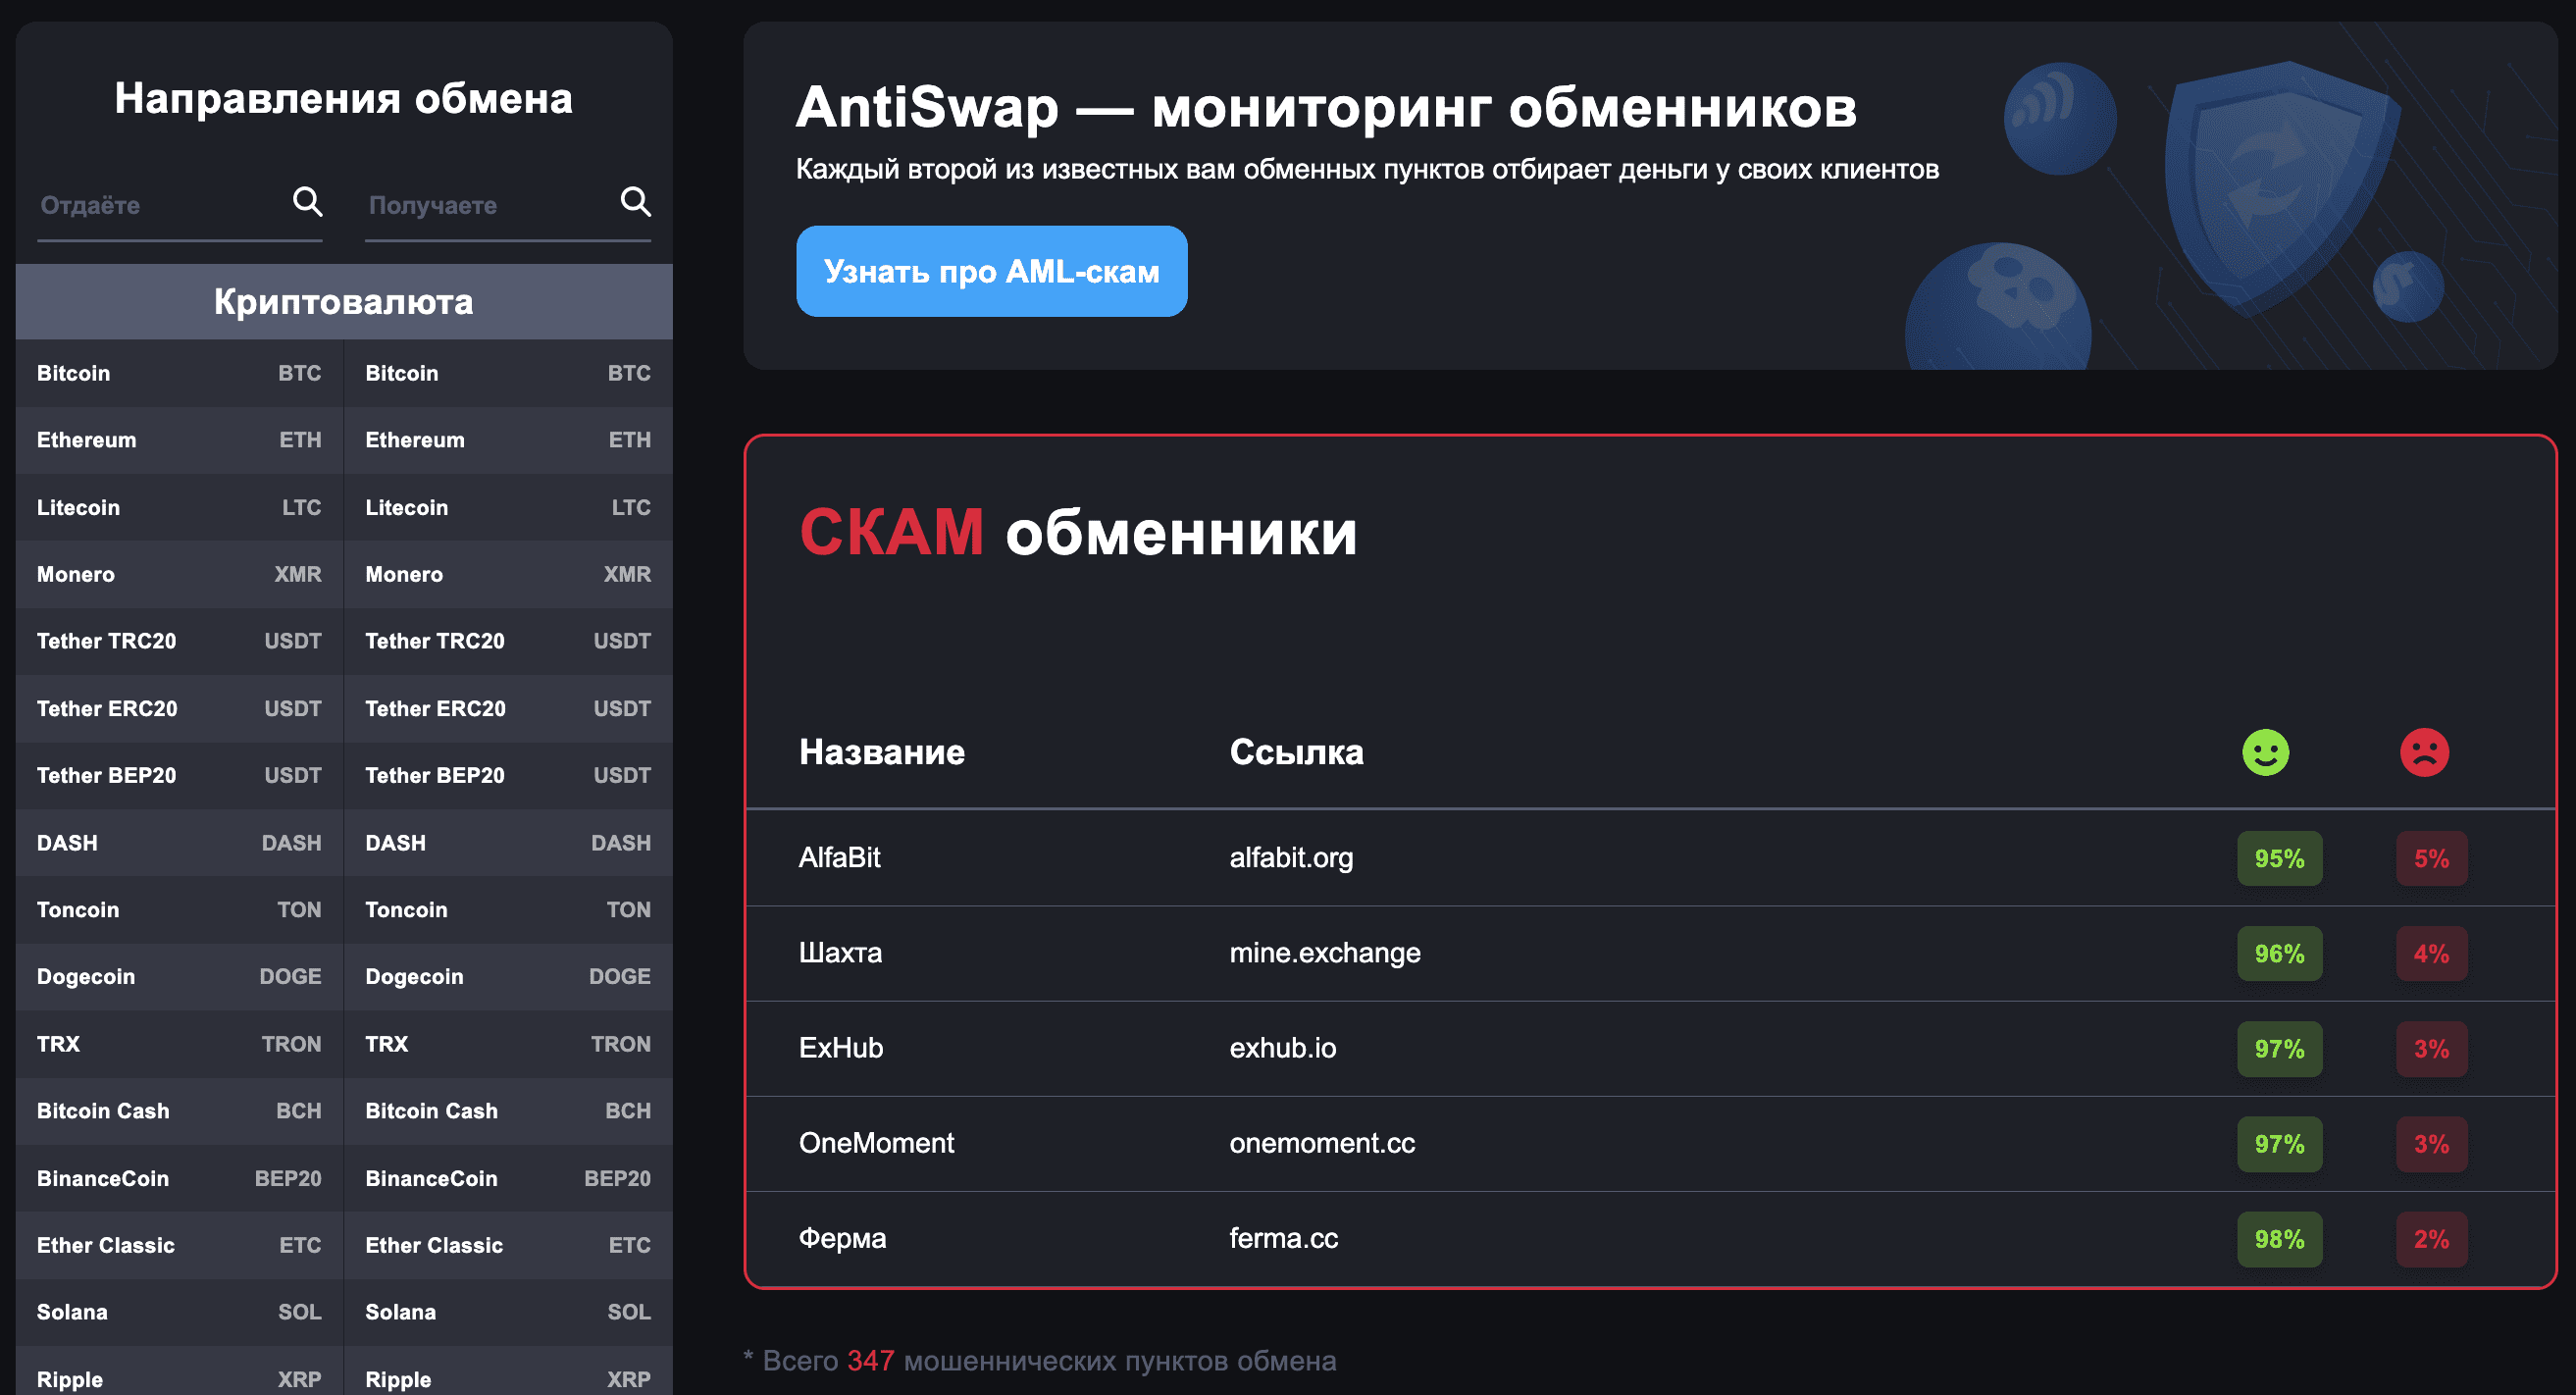The height and width of the screenshot is (1395, 2576).
Task: Click search icon in Отдаёте field
Action: click(307, 202)
